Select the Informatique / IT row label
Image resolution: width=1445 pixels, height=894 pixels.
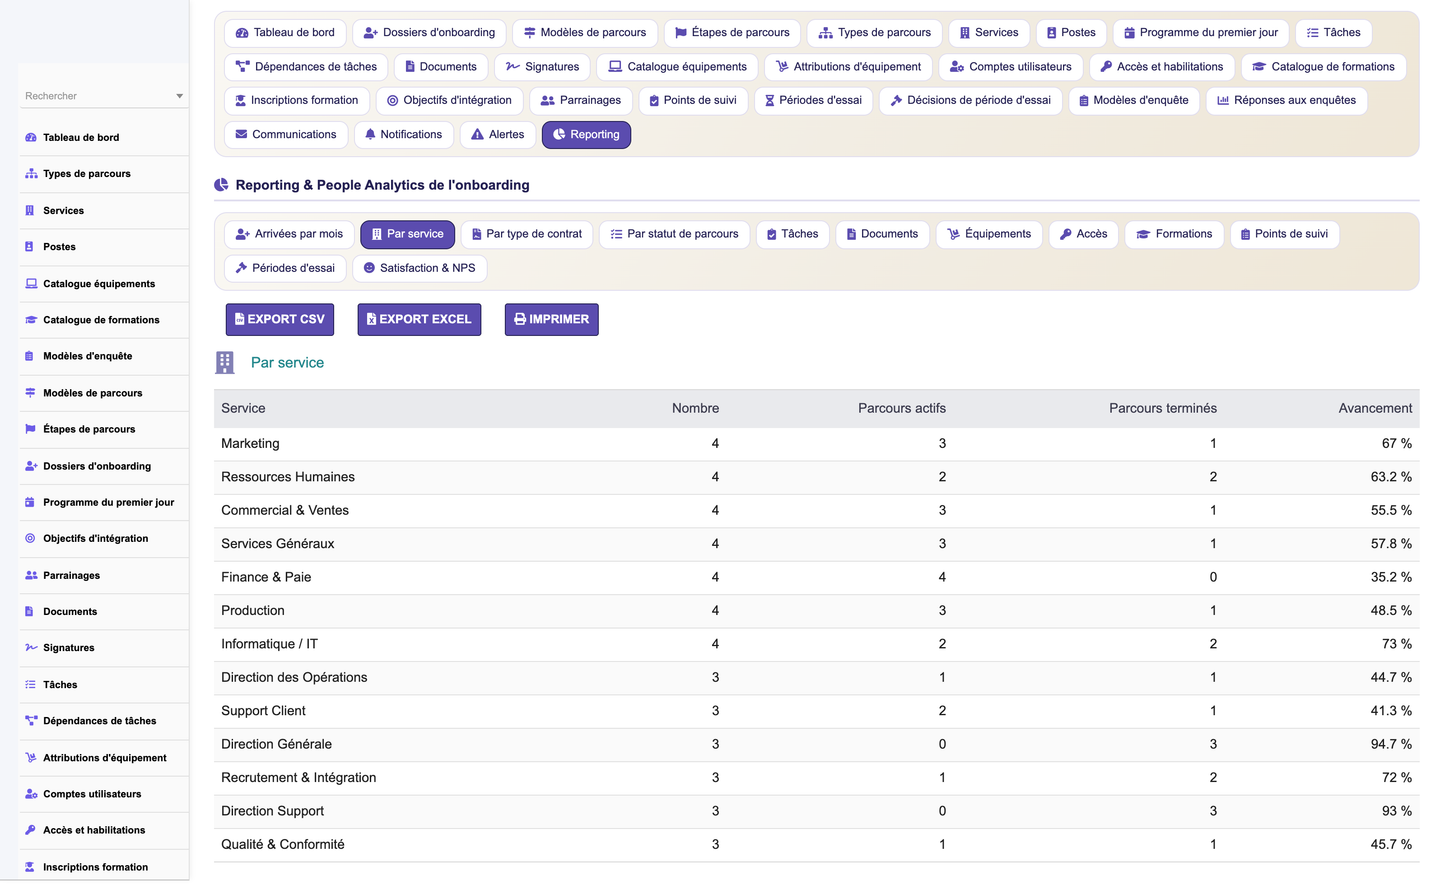269,644
